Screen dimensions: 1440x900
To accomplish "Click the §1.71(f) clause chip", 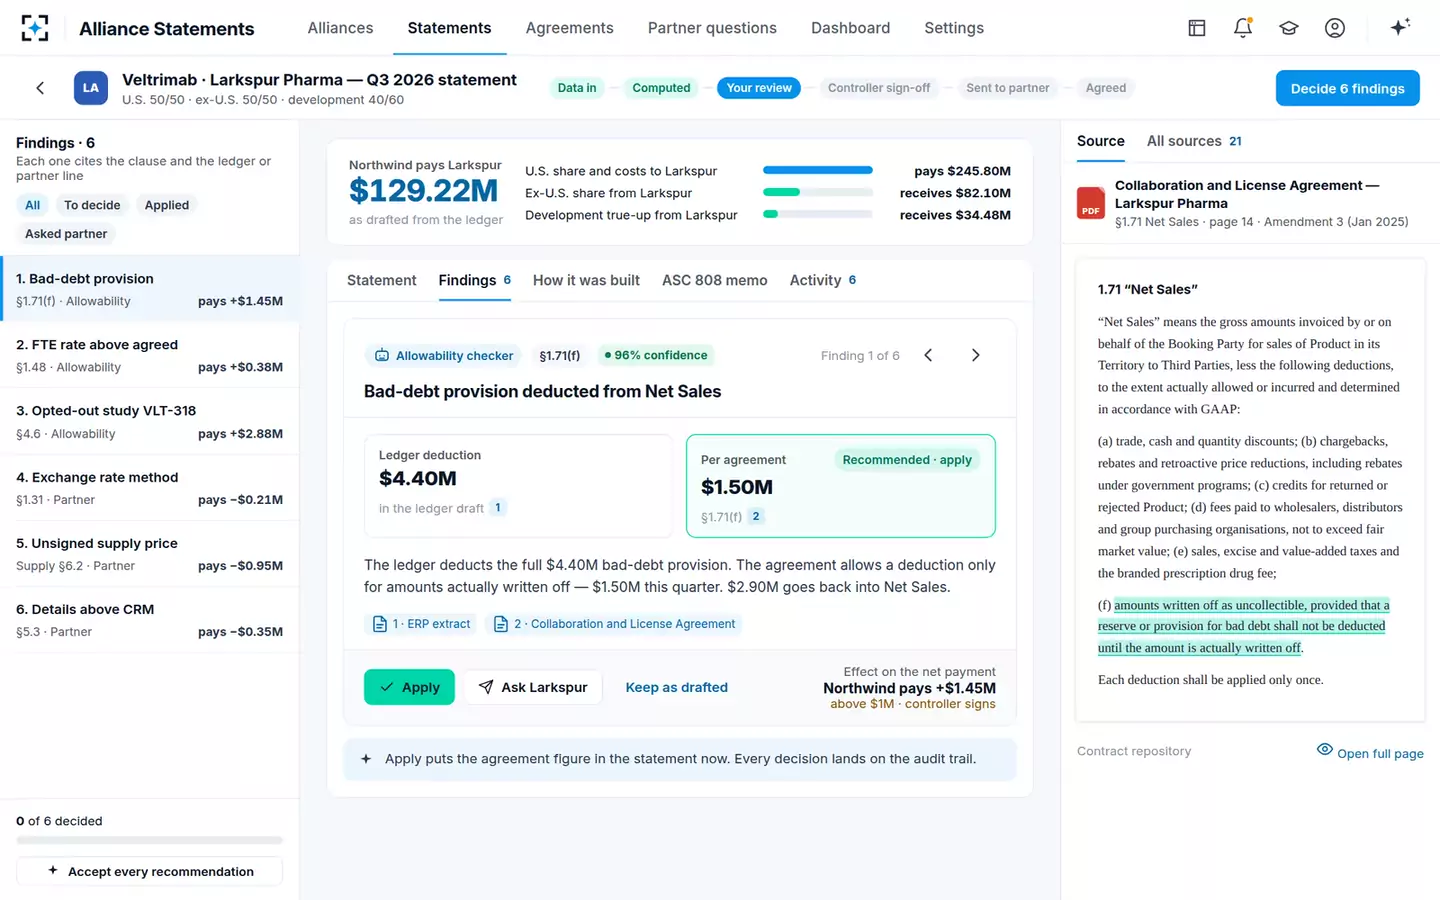I will pyautogui.click(x=560, y=355).
